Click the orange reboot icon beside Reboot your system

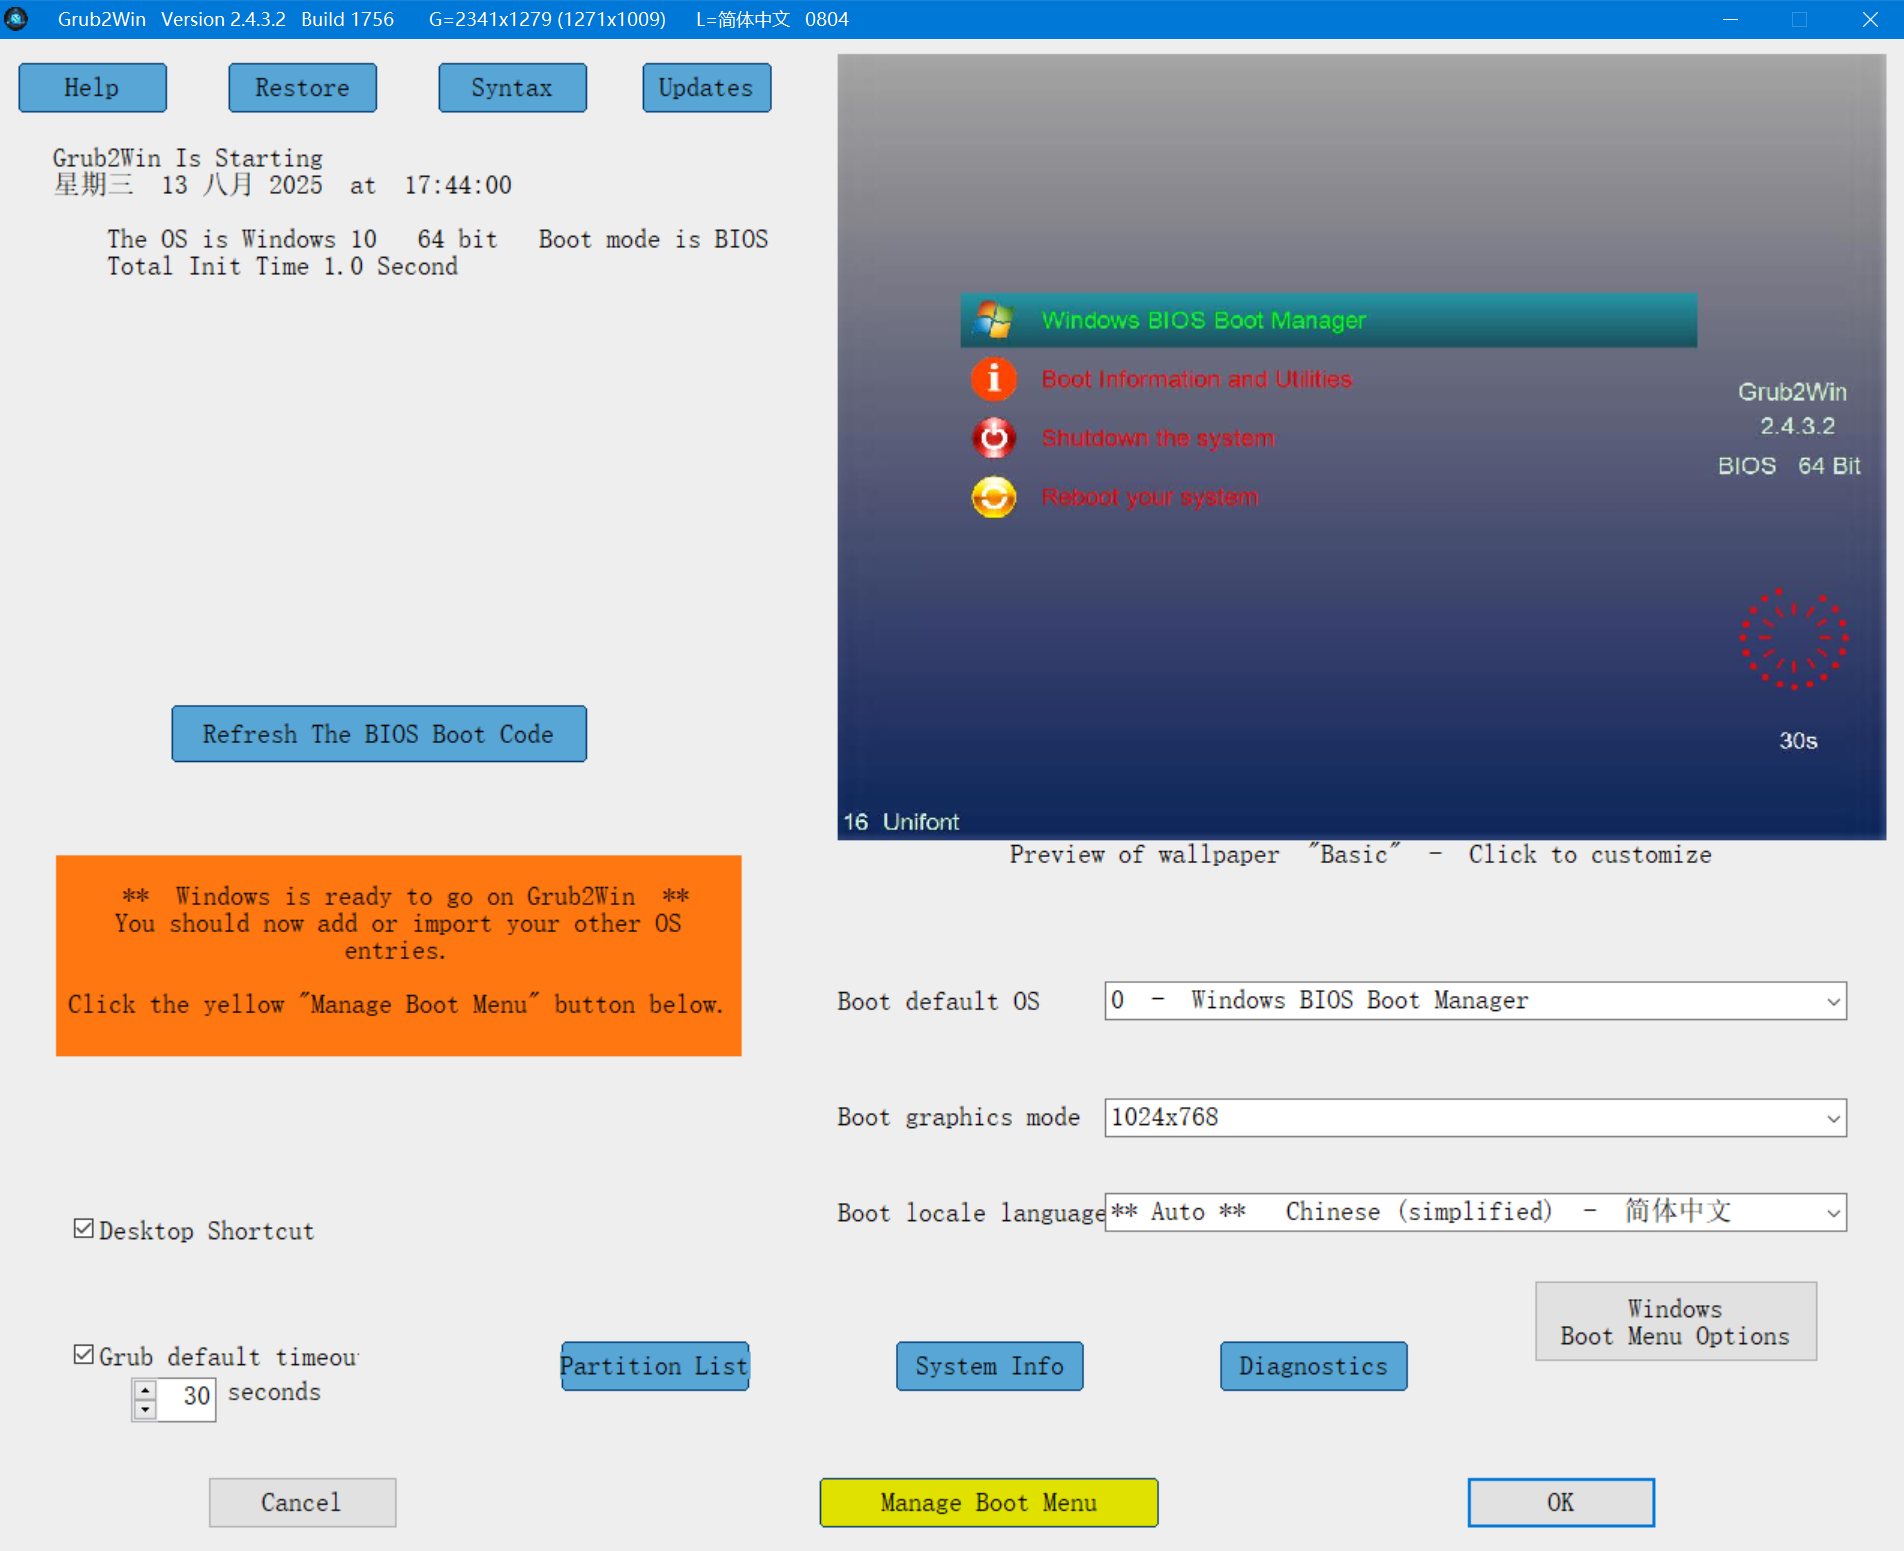[993, 497]
